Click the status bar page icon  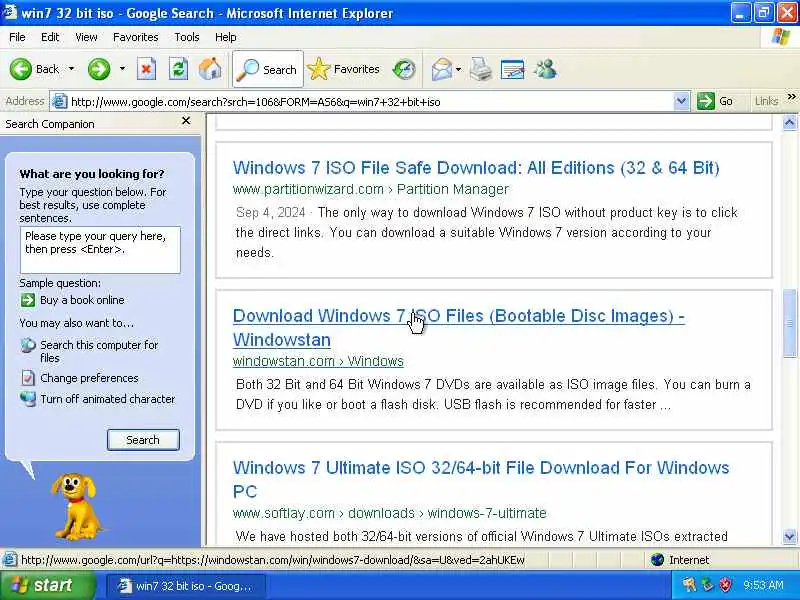pos(9,560)
